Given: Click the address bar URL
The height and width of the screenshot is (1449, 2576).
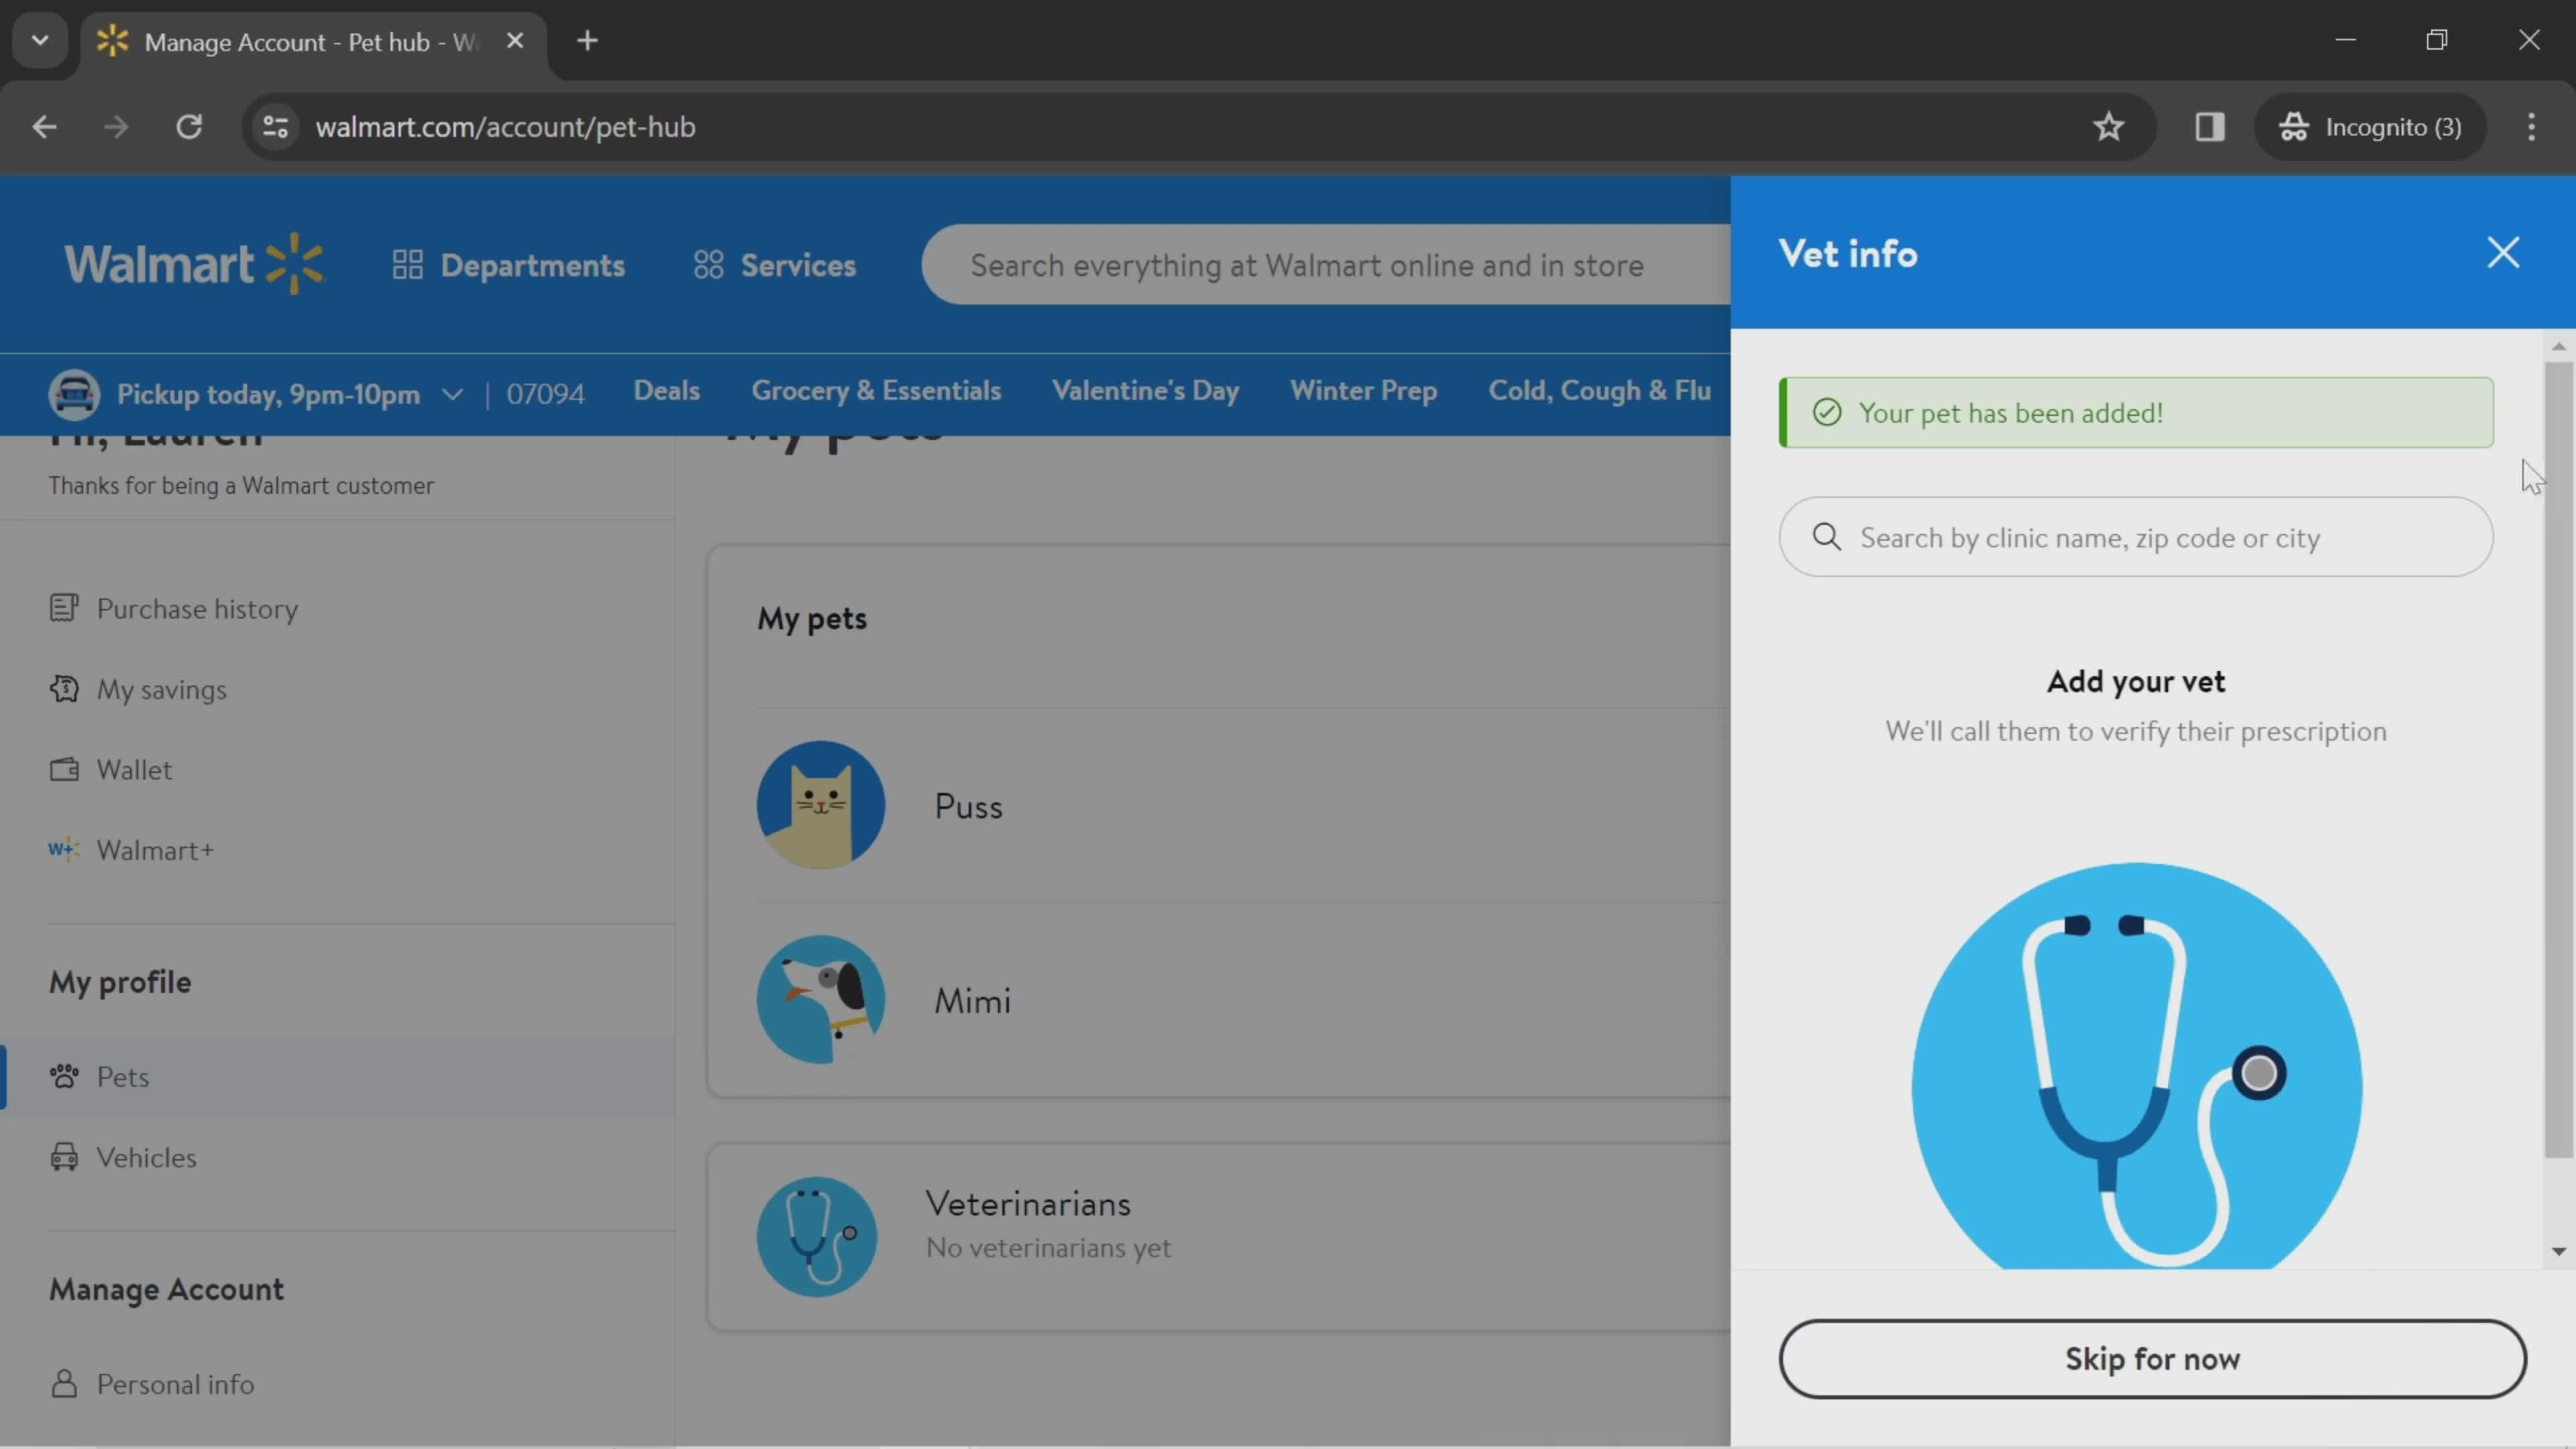Looking at the screenshot, I should click(505, 127).
